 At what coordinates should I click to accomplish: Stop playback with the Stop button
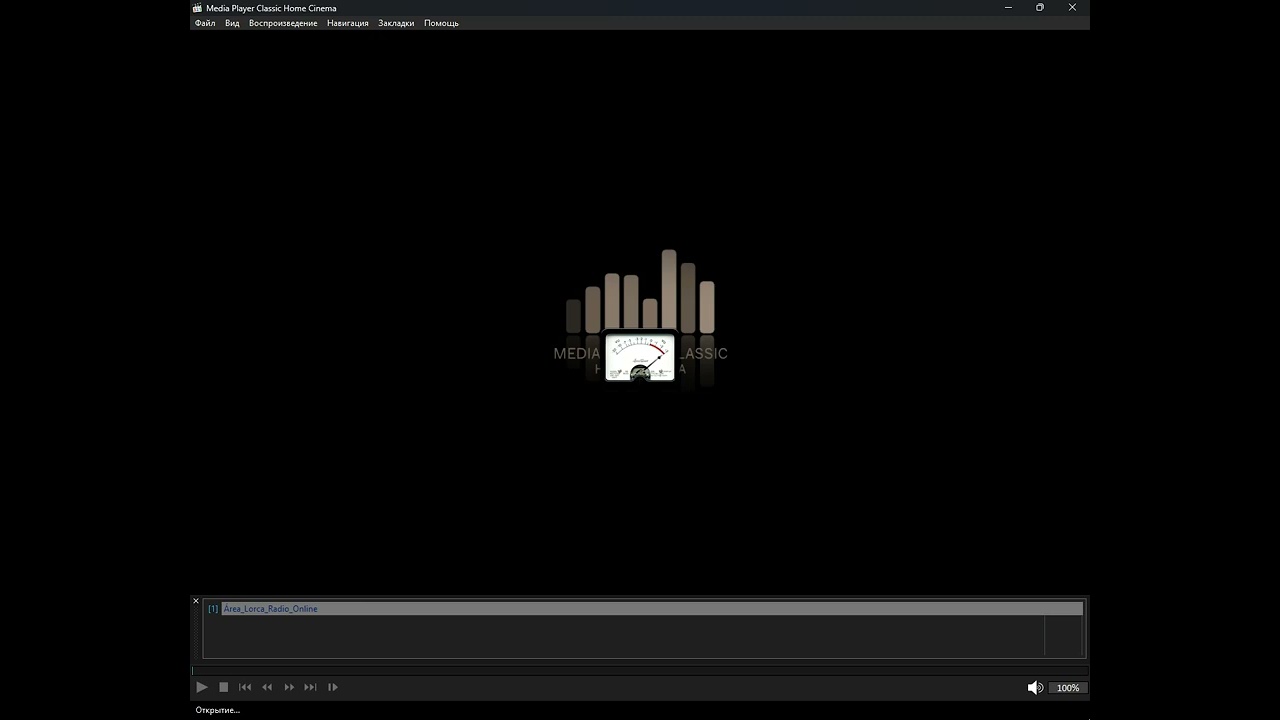pos(224,687)
